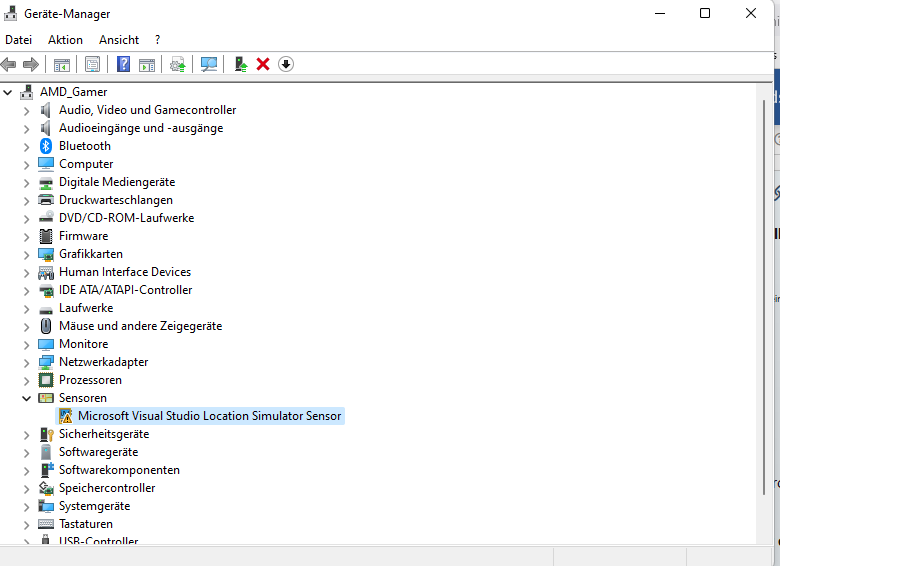Click the warning icon of Location Simulator Sensor

click(x=65, y=416)
